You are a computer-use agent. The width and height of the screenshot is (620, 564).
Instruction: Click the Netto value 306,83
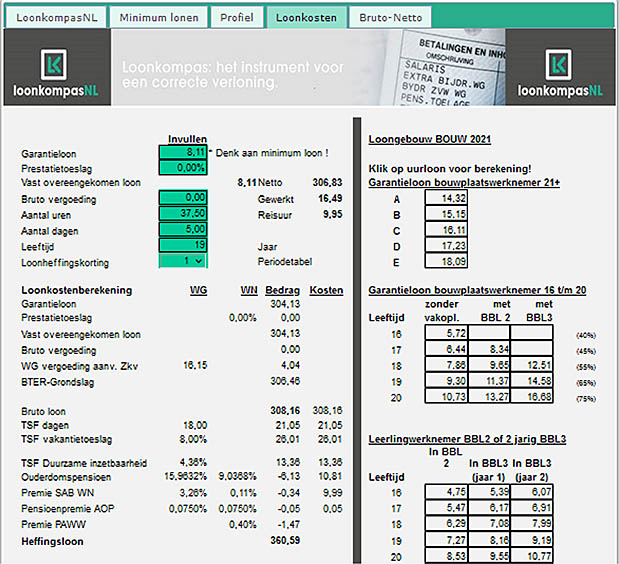327,182
